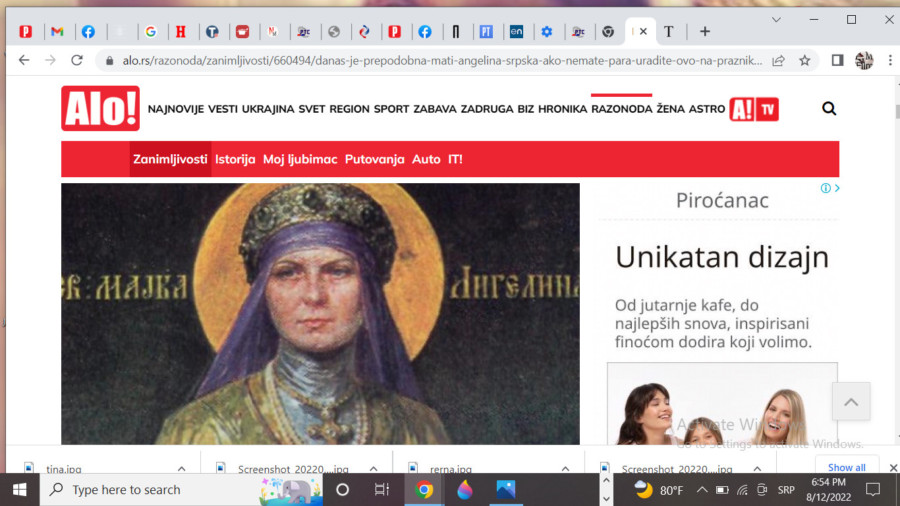The image size is (900, 506).
Task: Go back to the previous page
Action: (24, 60)
